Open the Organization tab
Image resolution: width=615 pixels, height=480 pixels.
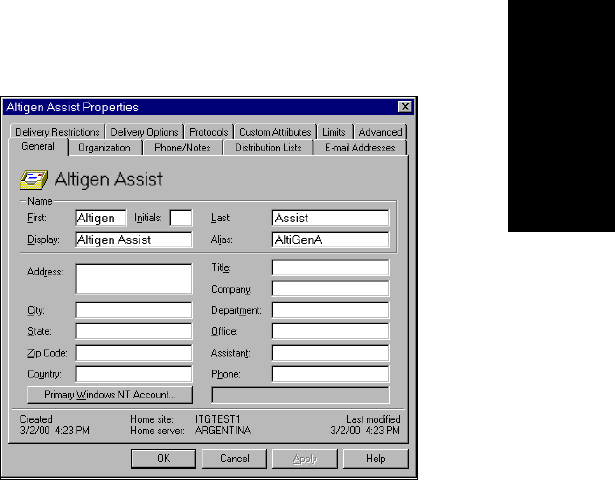[104, 148]
